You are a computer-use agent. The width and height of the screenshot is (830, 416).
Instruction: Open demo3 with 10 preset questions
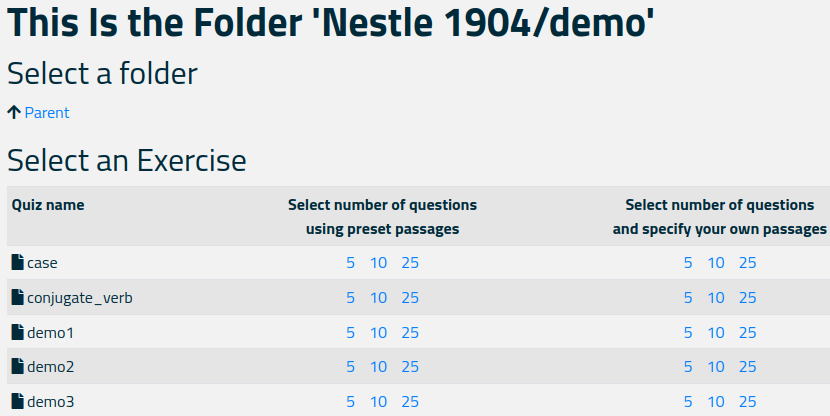(378, 401)
